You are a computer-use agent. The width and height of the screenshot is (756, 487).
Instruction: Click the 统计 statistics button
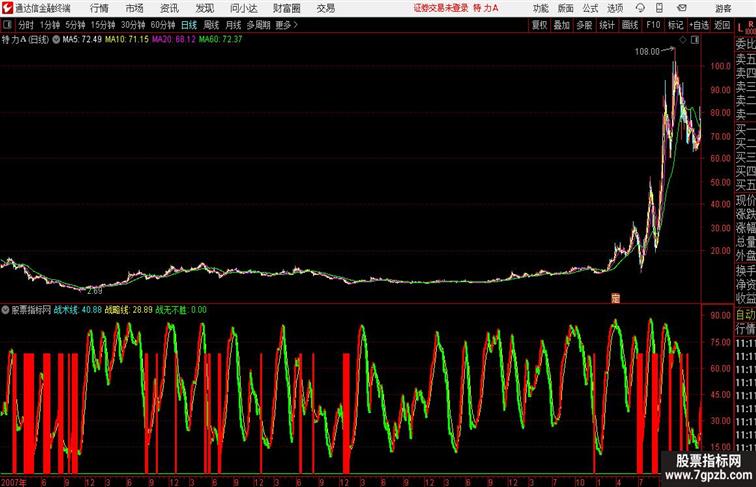tap(607, 25)
